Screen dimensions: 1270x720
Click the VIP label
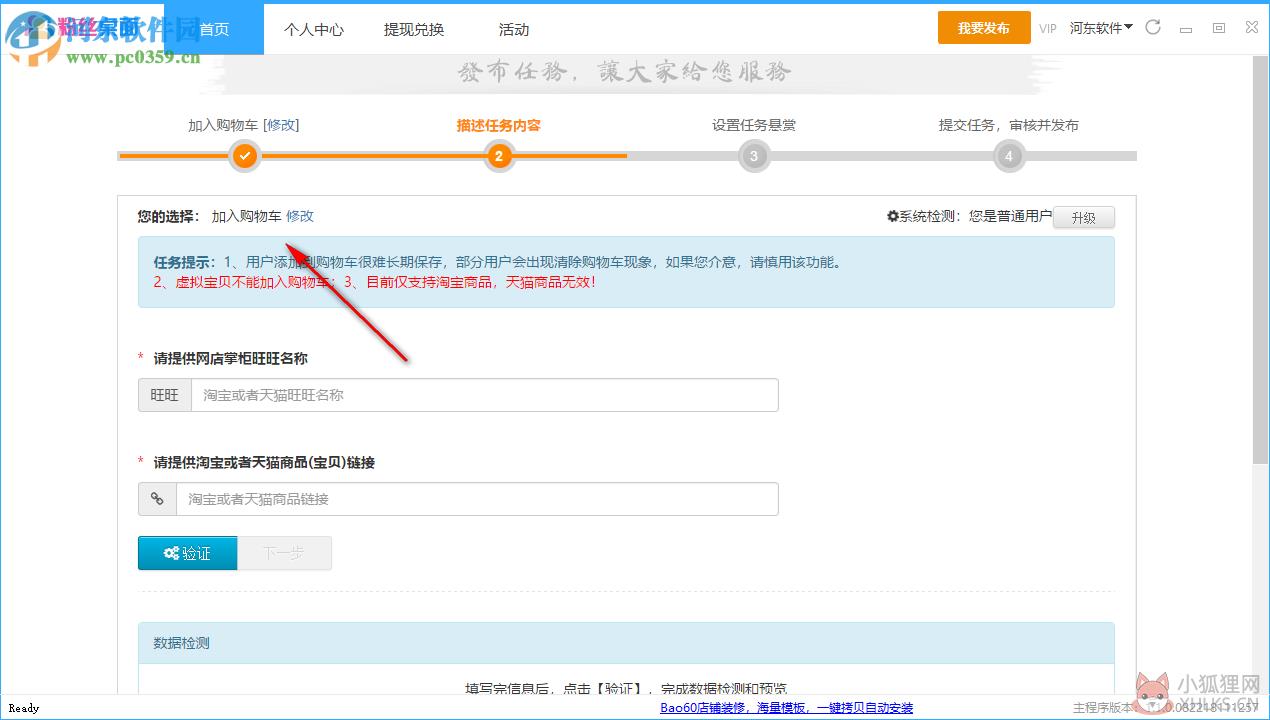coord(1047,29)
